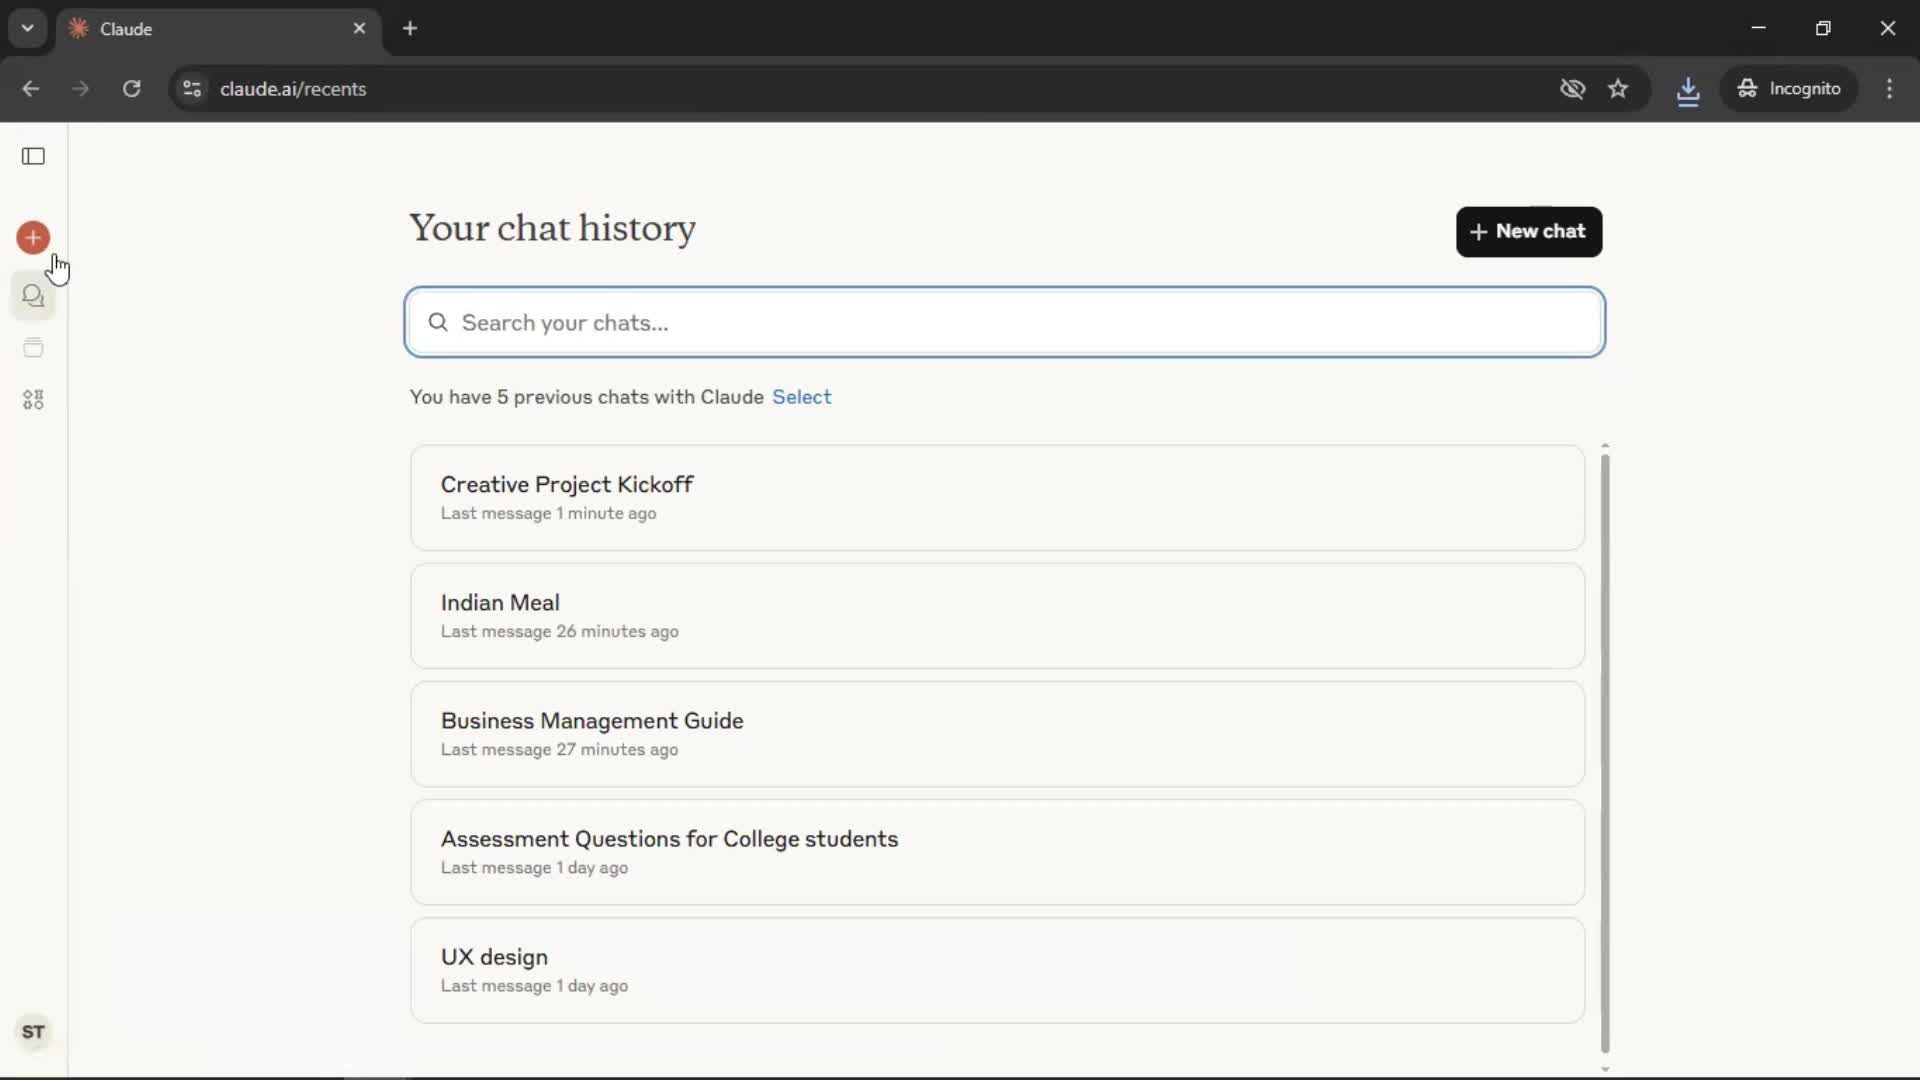The image size is (1920, 1080).
Task: Open the sidebar with the panel toggle icon
Action: tap(33, 156)
